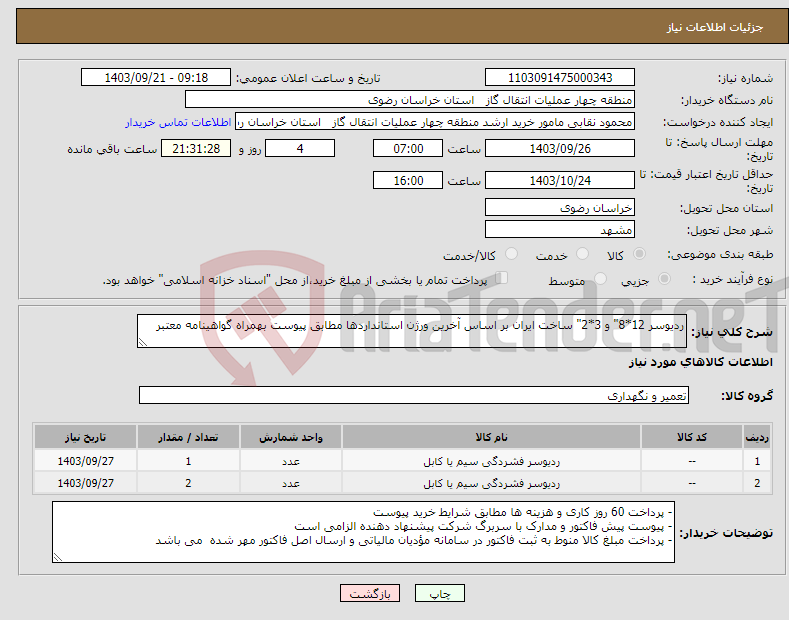Click the نام کالا column header
The height and width of the screenshot is (620, 789).
pos(491,437)
